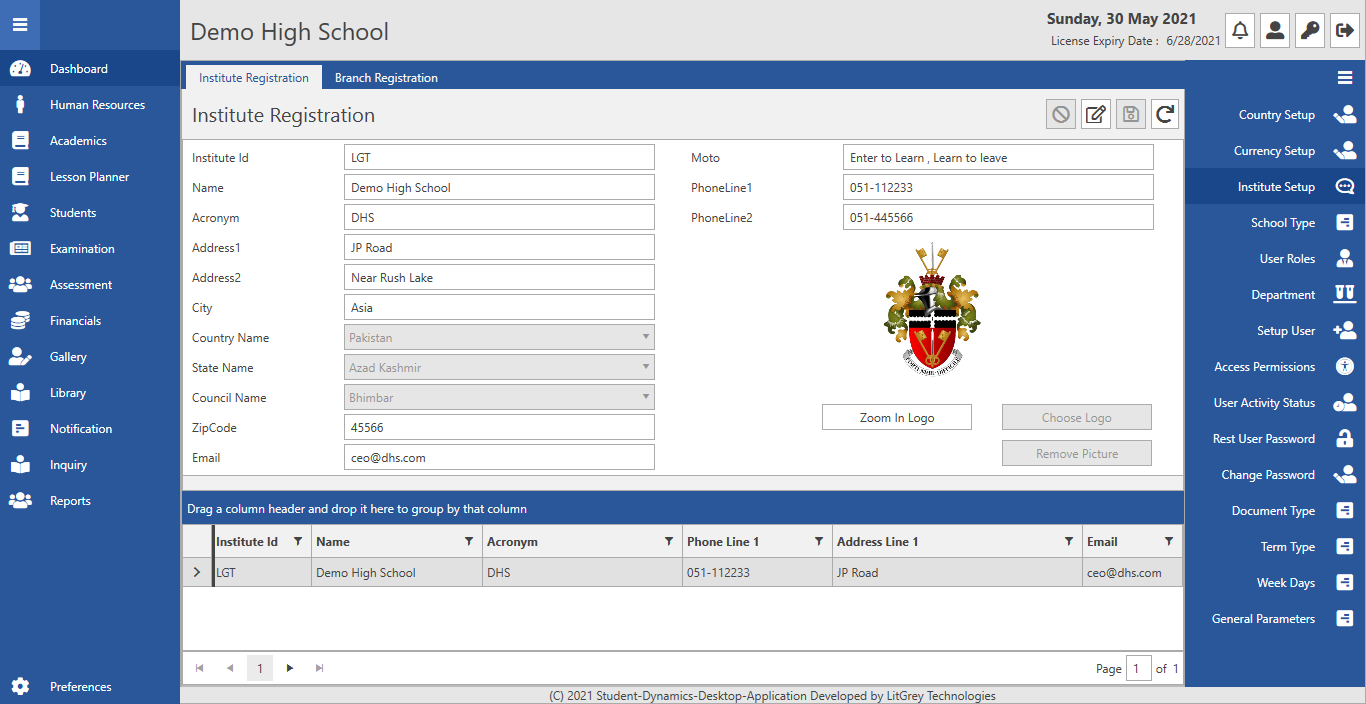Go to next page in grid pager
Viewport: 1366px width, 704px height.
tap(290, 668)
